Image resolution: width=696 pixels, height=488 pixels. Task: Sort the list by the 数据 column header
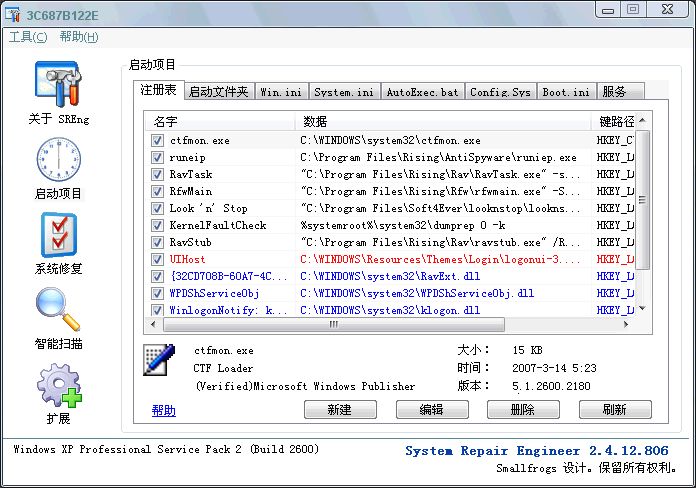tap(443, 121)
